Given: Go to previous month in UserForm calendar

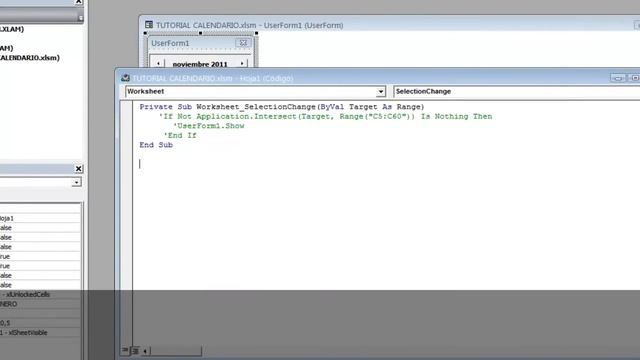Looking at the screenshot, I should pos(158,64).
